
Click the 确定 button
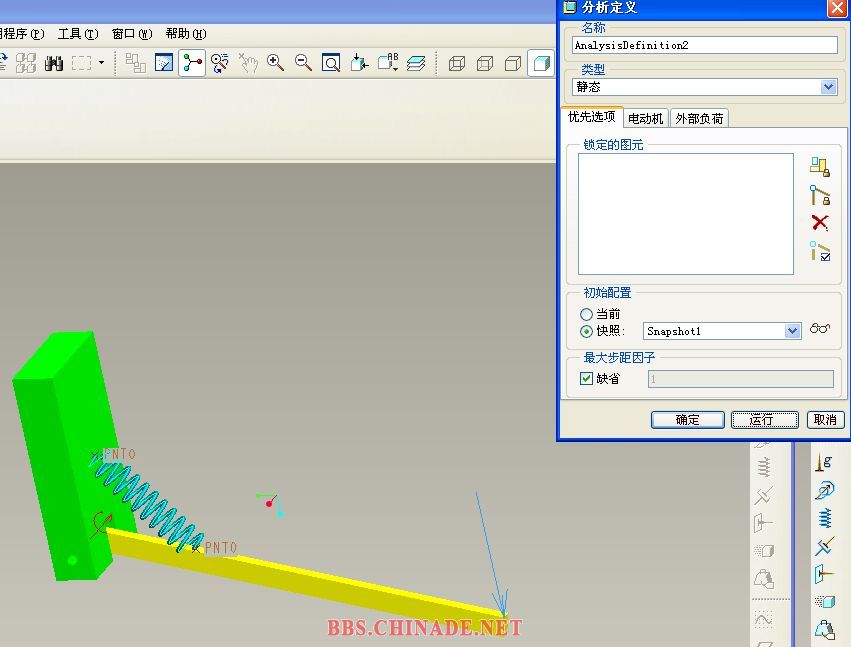click(x=687, y=420)
